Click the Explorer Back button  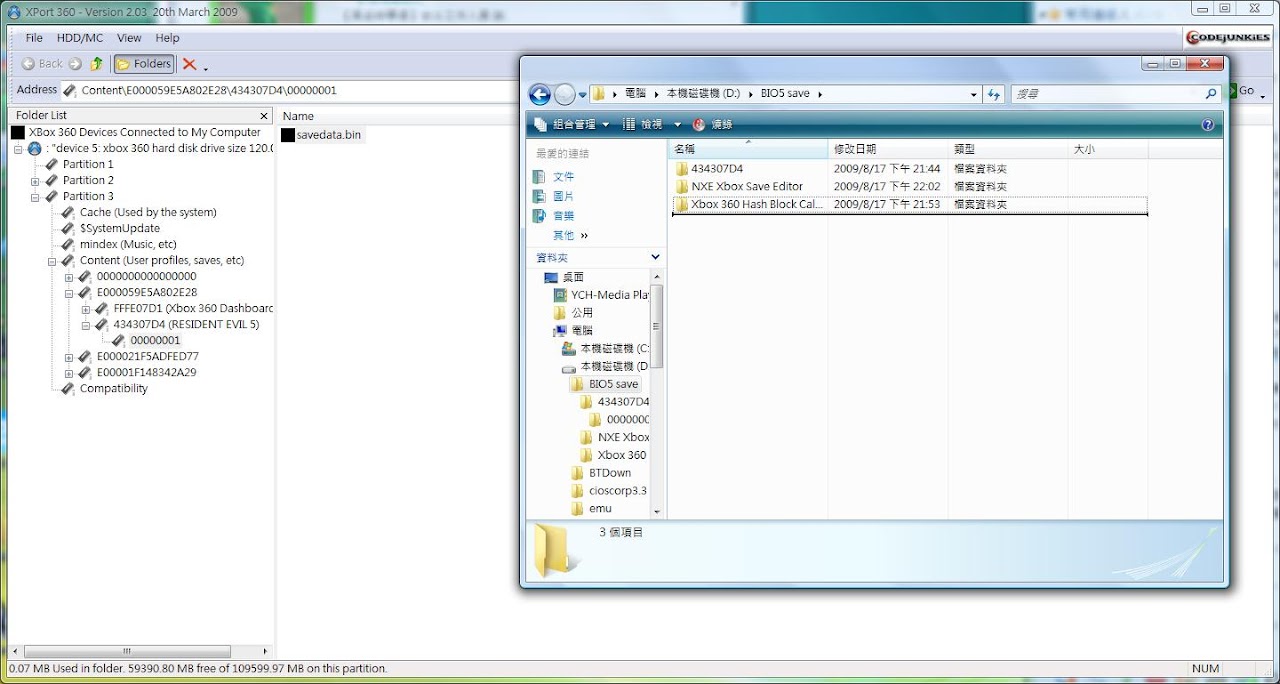point(540,95)
